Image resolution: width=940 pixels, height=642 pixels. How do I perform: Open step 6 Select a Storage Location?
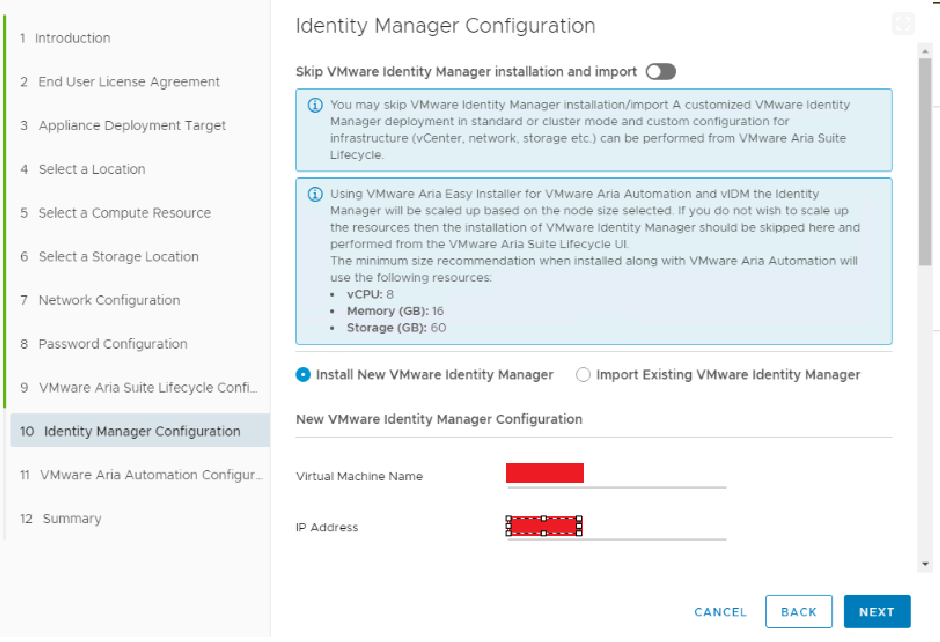109,257
